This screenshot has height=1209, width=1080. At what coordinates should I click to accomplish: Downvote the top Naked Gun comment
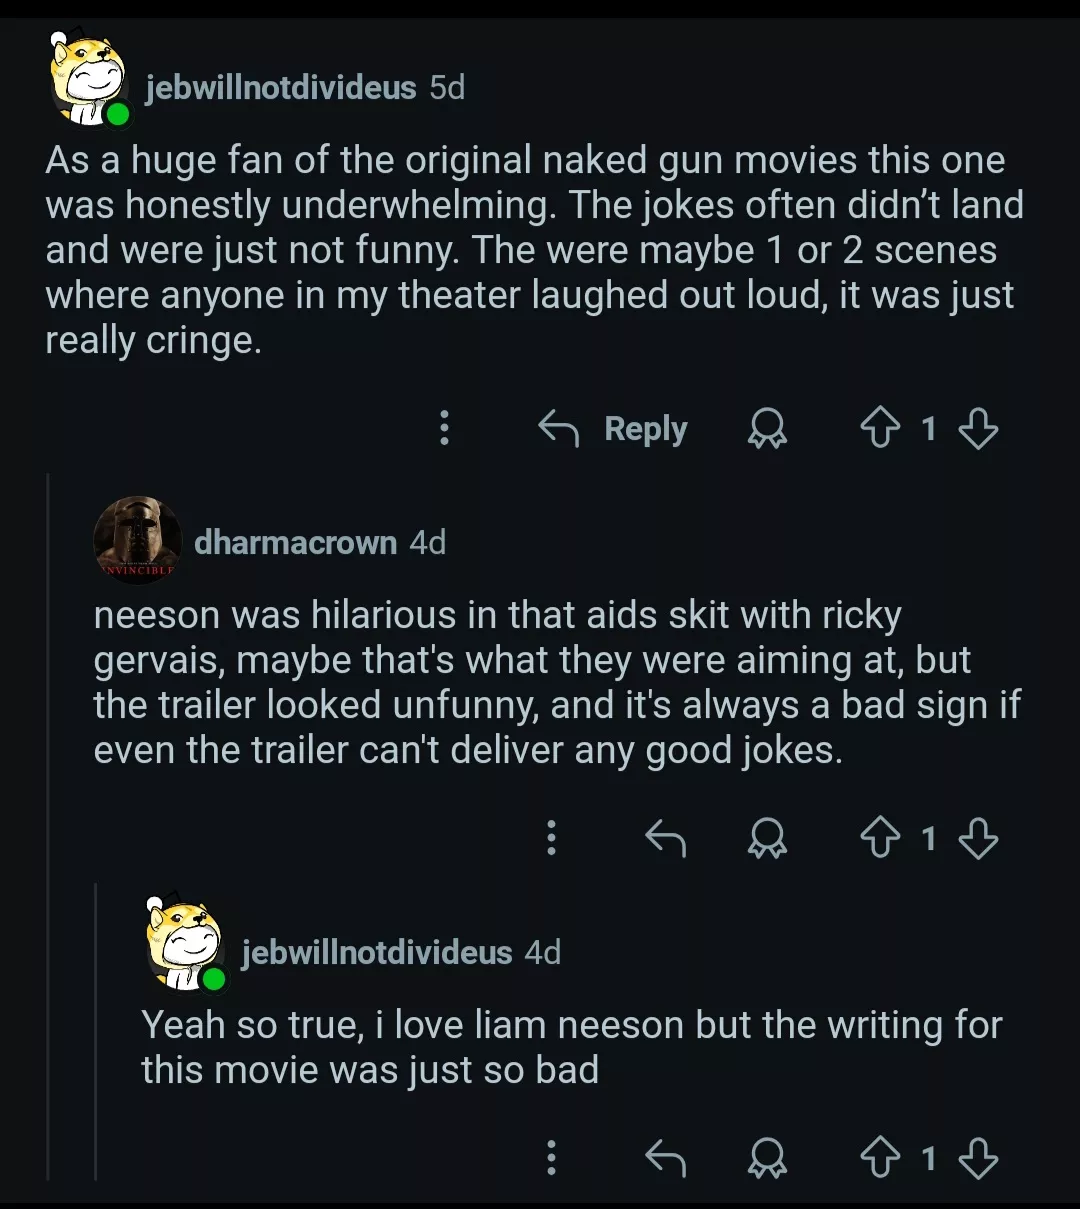point(978,429)
